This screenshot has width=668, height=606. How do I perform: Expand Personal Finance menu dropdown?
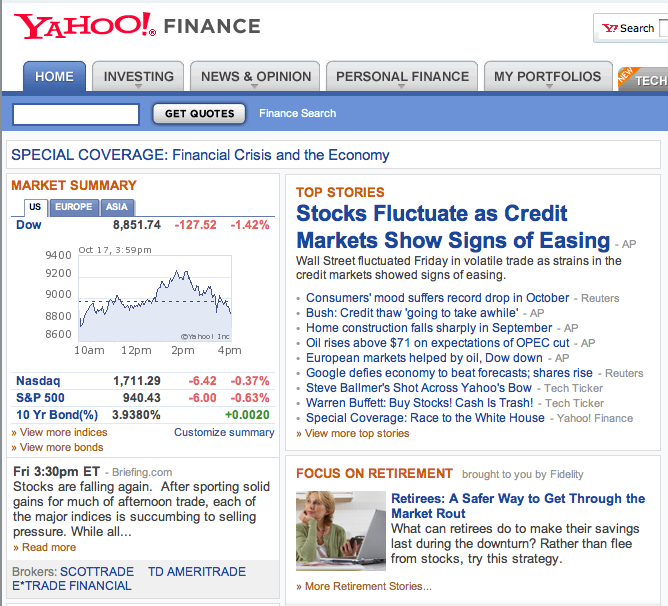[403, 88]
